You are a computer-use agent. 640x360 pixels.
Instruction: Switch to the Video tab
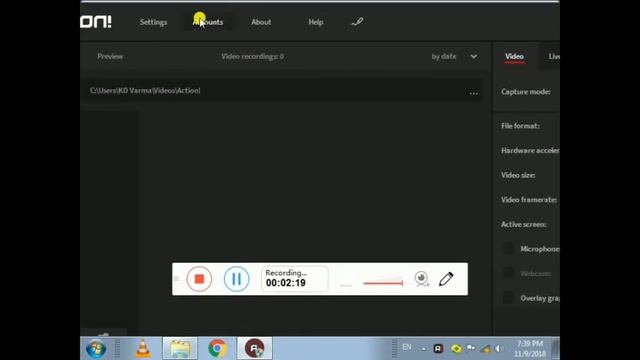coord(514,56)
